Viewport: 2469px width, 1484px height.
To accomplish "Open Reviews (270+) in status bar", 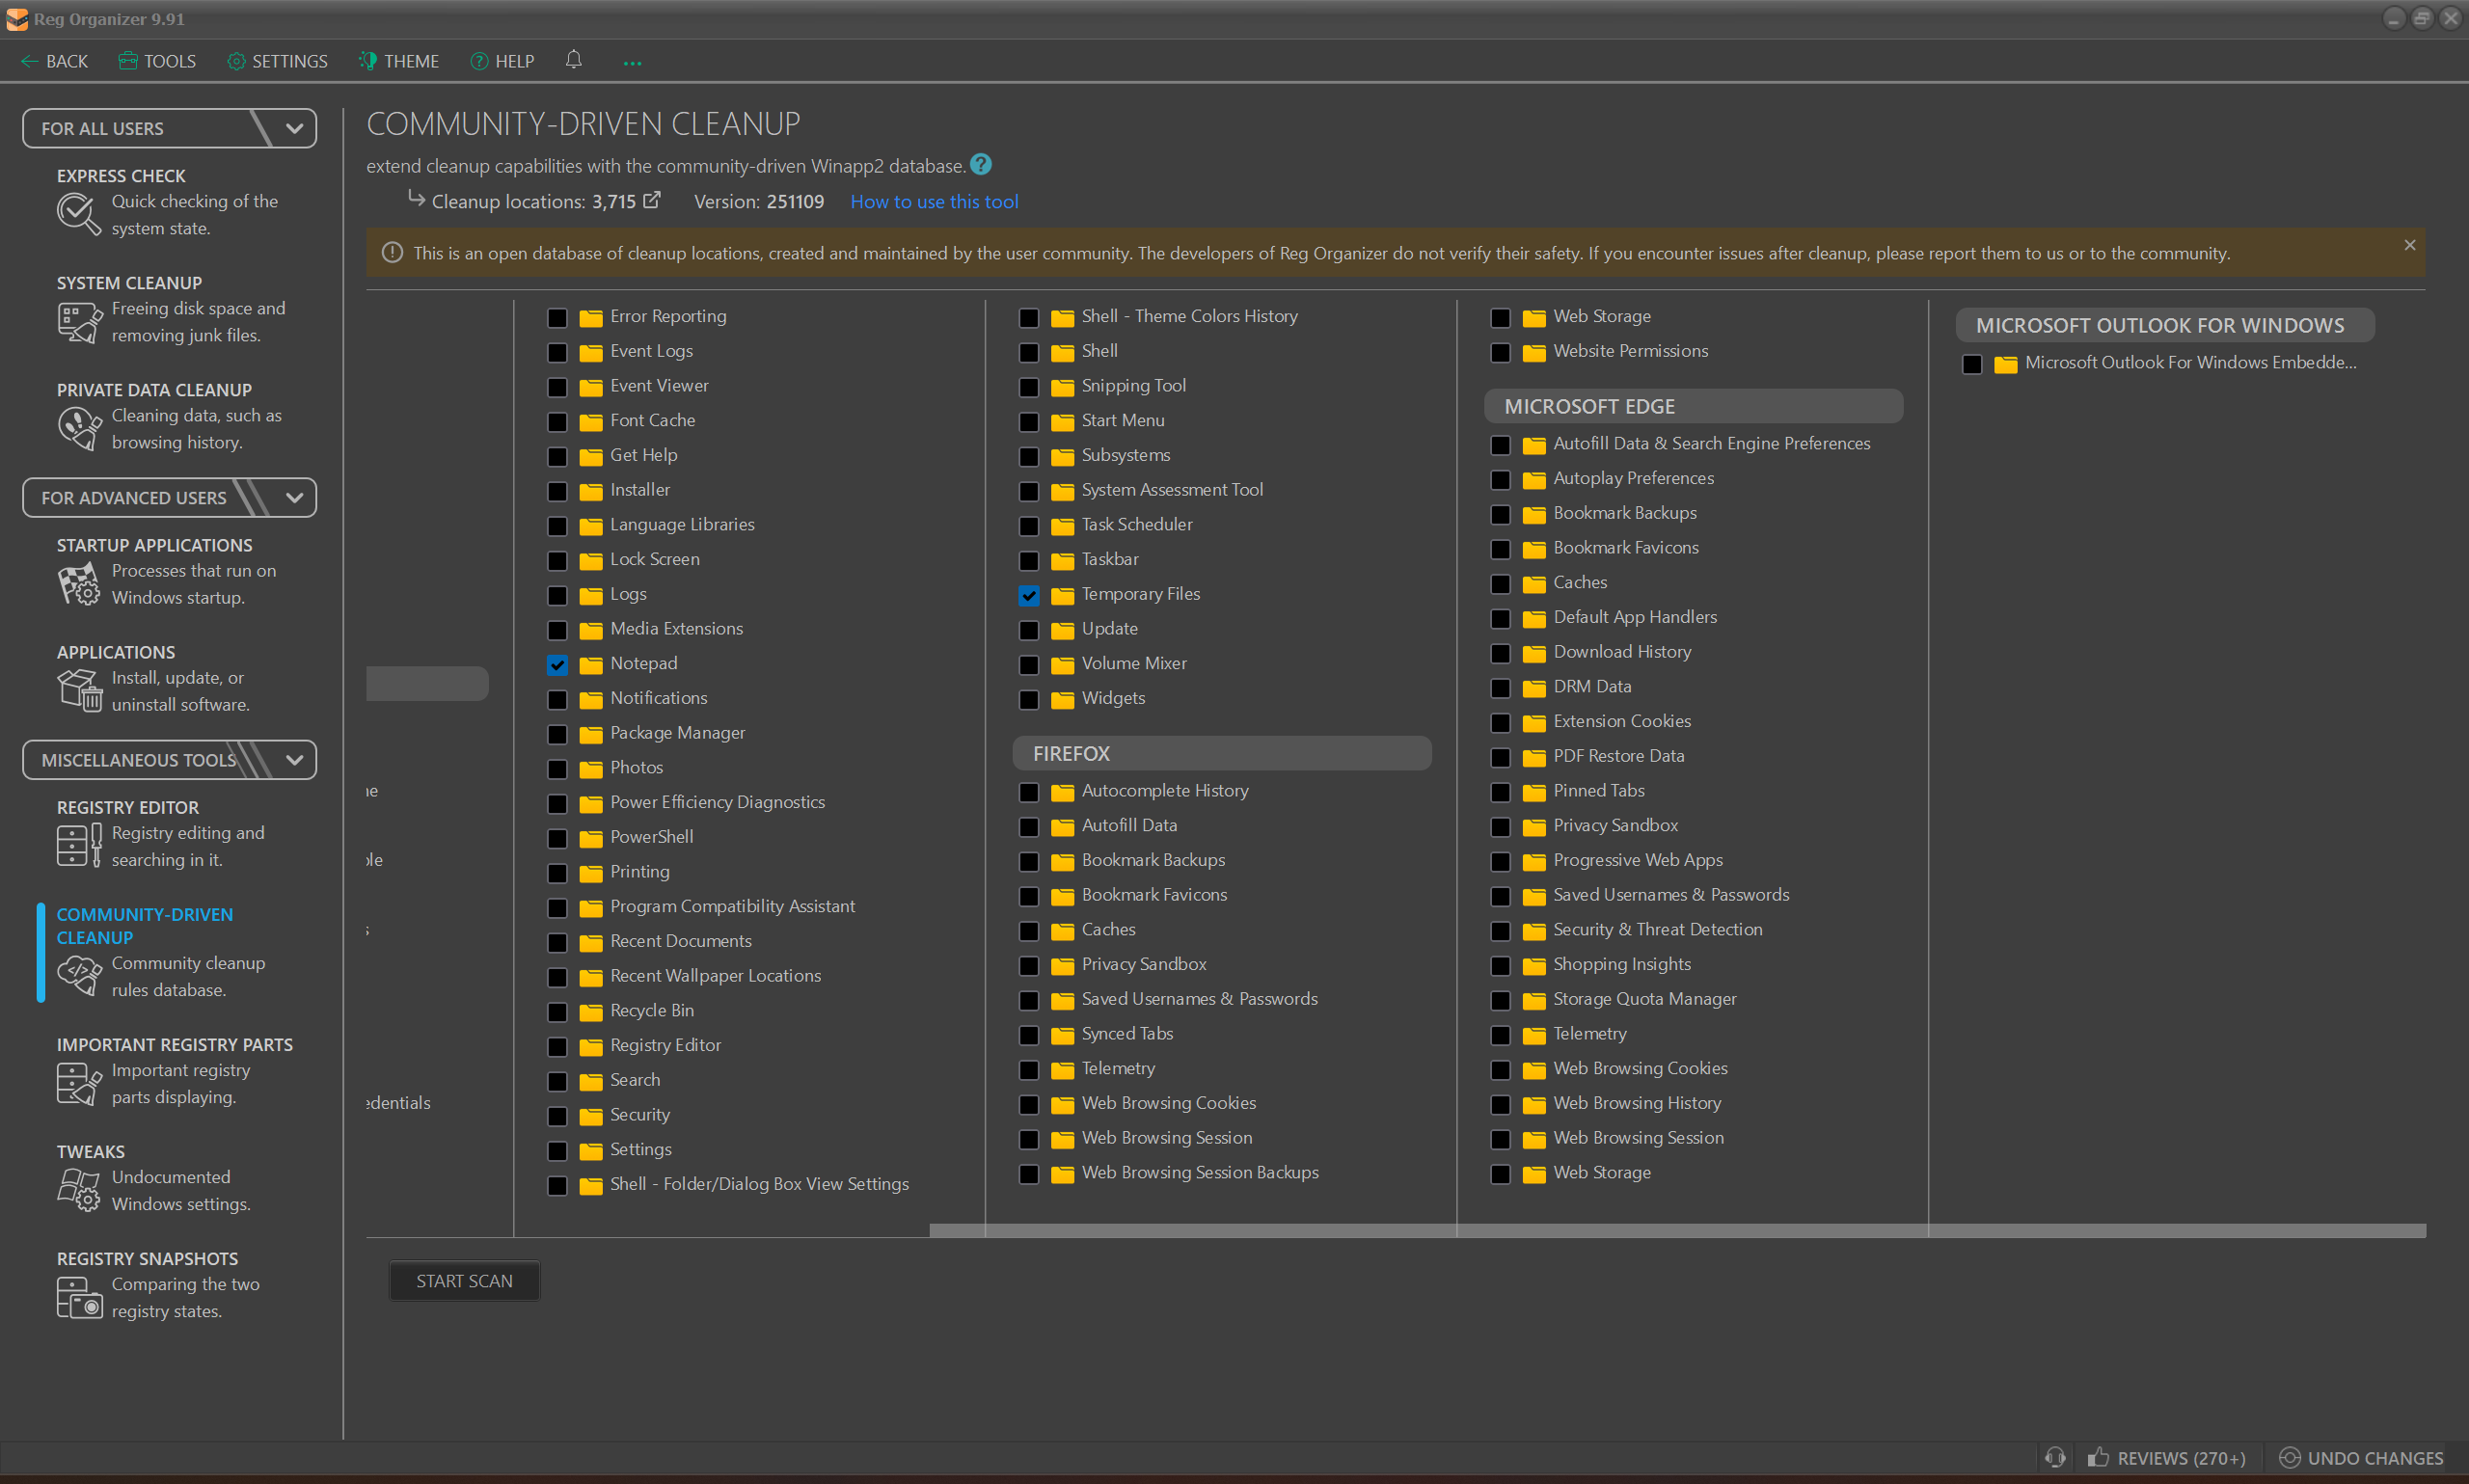I will (2166, 1457).
